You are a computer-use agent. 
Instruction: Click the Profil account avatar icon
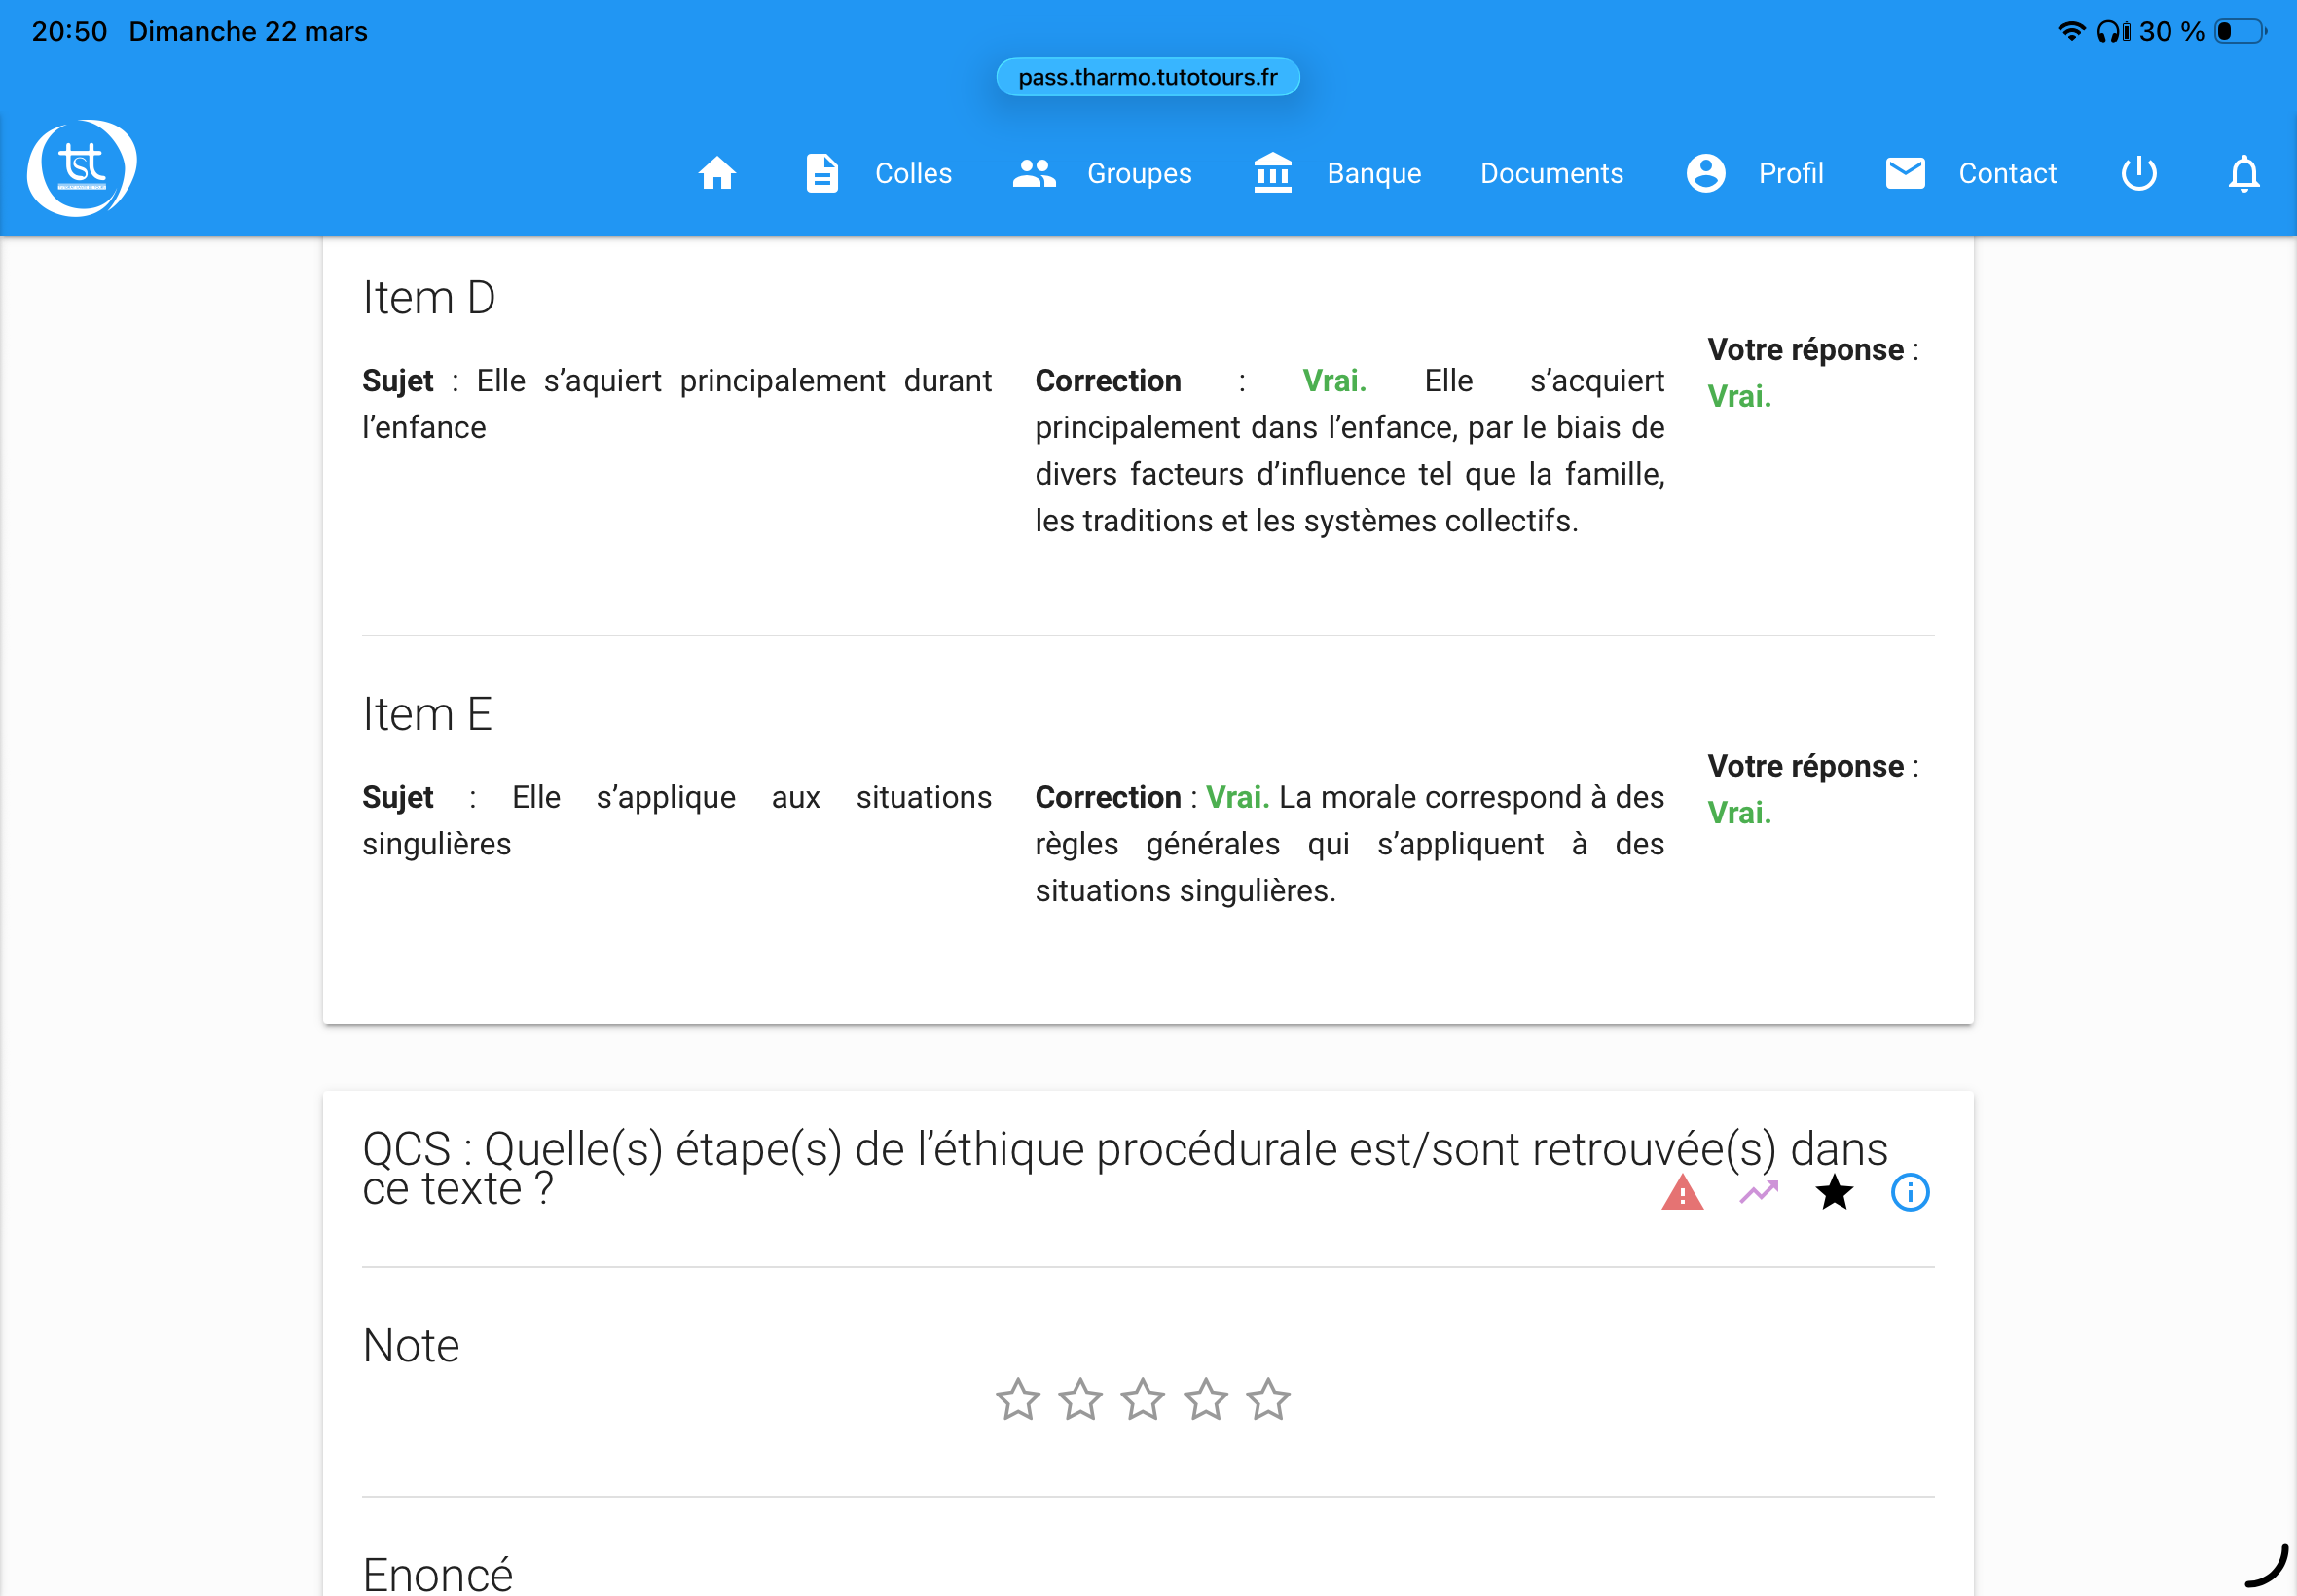[1705, 173]
